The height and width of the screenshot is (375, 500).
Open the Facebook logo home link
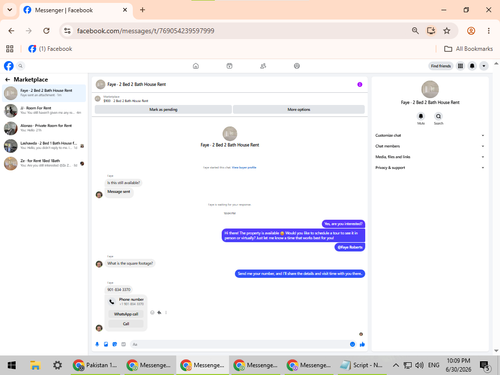[x=9, y=66]
